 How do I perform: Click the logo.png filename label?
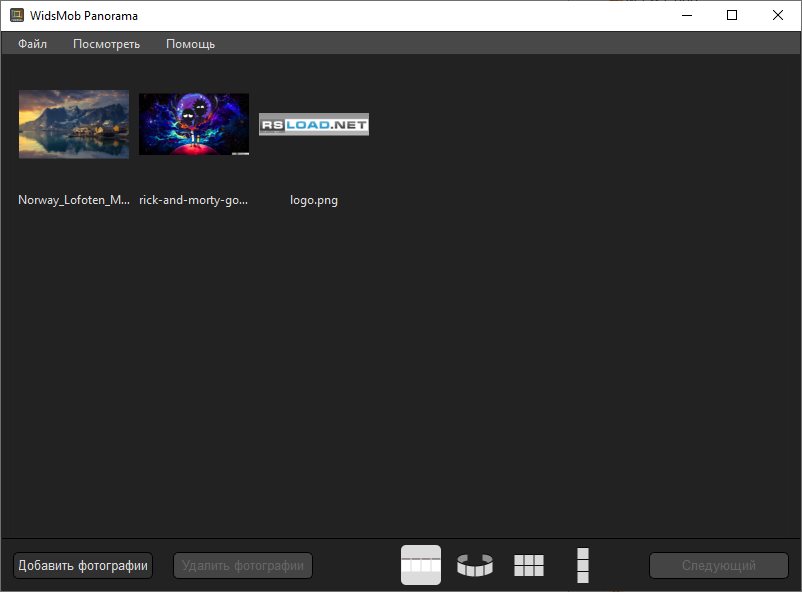coord(313,200)
